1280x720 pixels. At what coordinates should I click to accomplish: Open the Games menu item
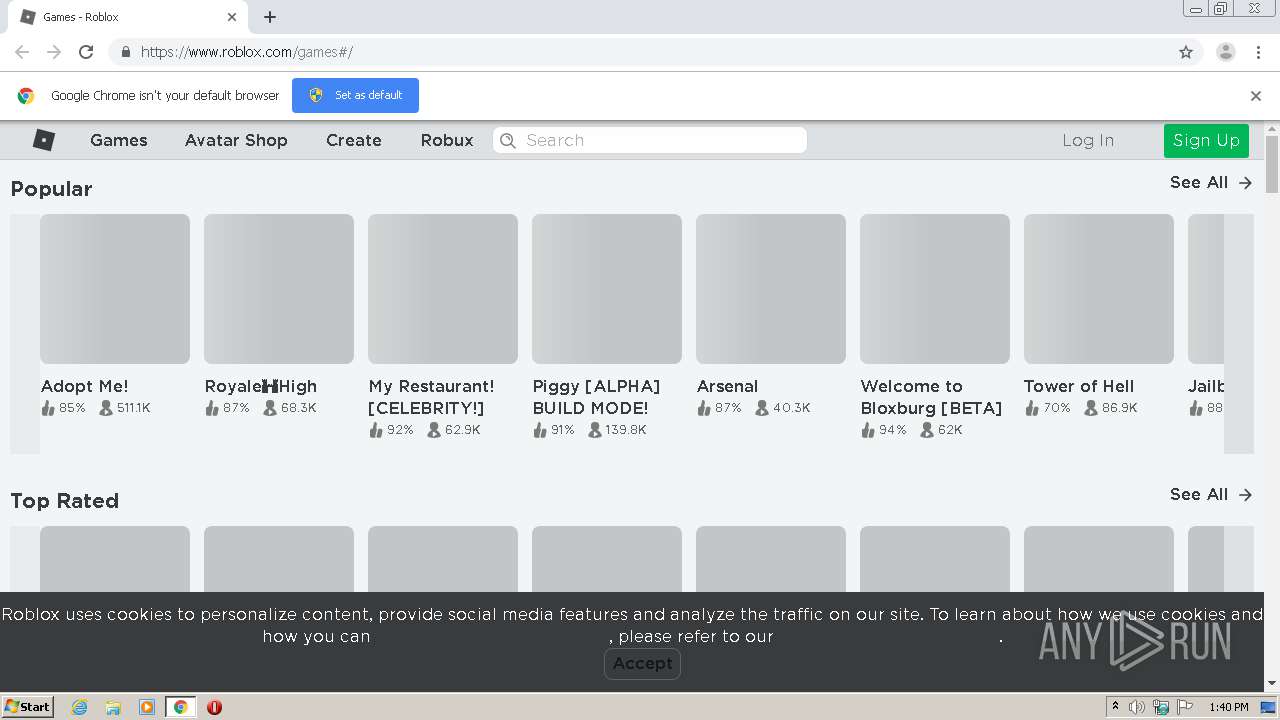pyautogui.click(x=119, y=140)
